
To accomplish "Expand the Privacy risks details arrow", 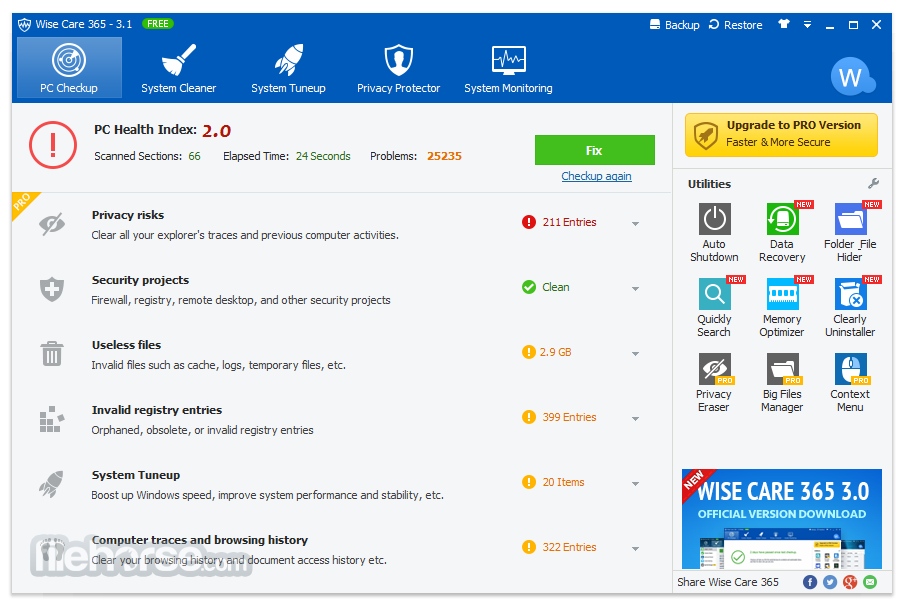I will point(635,224).
